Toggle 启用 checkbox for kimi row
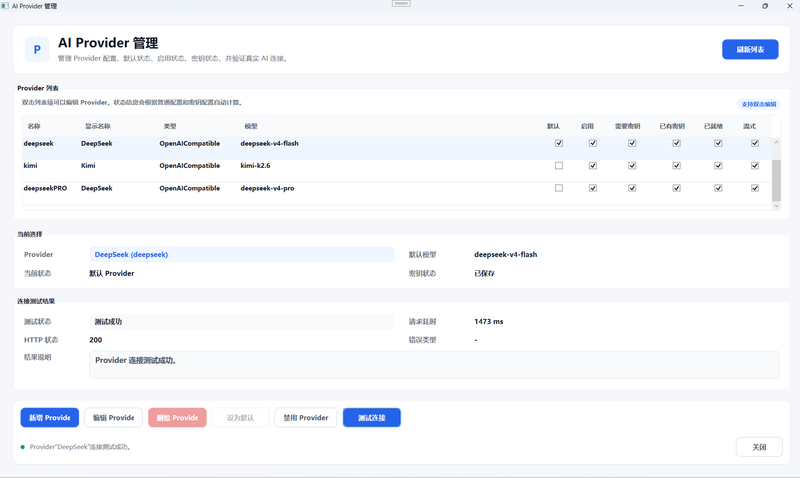 tap(592, 166)
